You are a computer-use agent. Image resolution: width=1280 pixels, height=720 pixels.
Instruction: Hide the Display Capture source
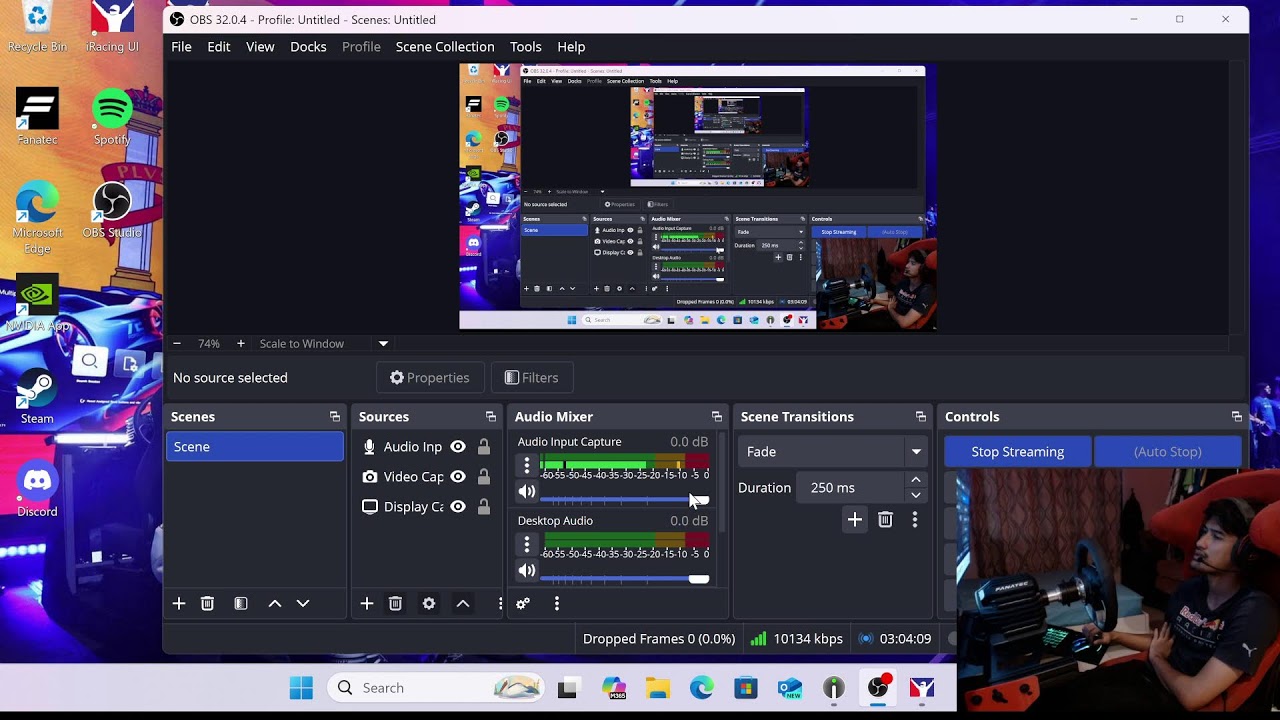click(x=458, y=507)
